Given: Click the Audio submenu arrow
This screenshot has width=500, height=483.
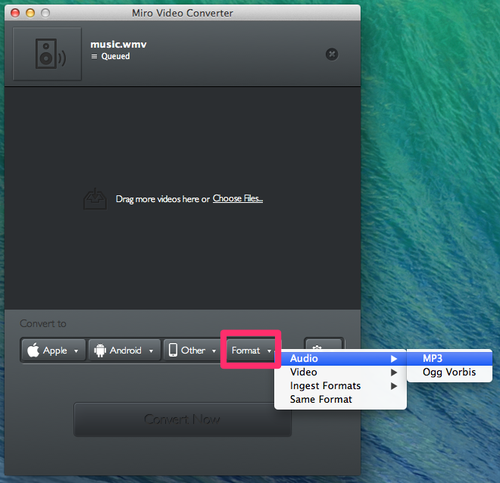Looking at the screenshot, I should pos(394,359).
